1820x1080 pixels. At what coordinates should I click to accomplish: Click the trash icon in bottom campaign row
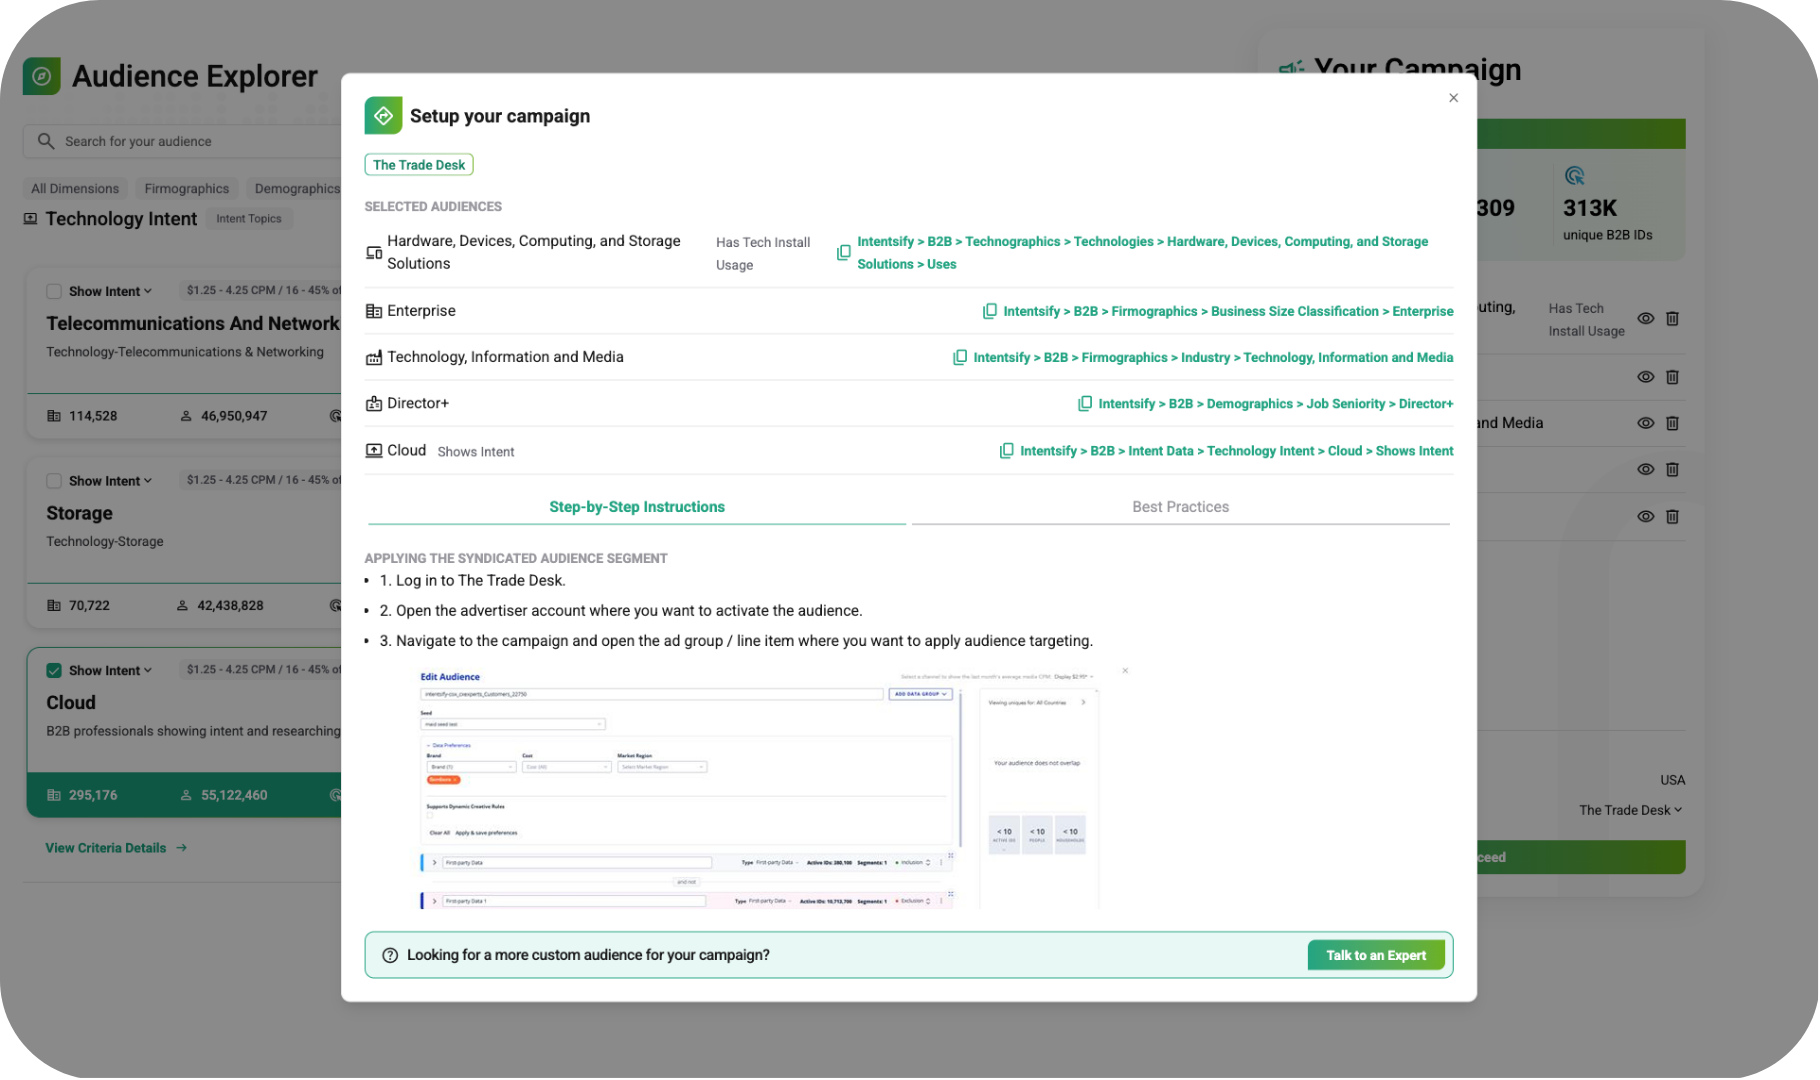coord(1672,517)
